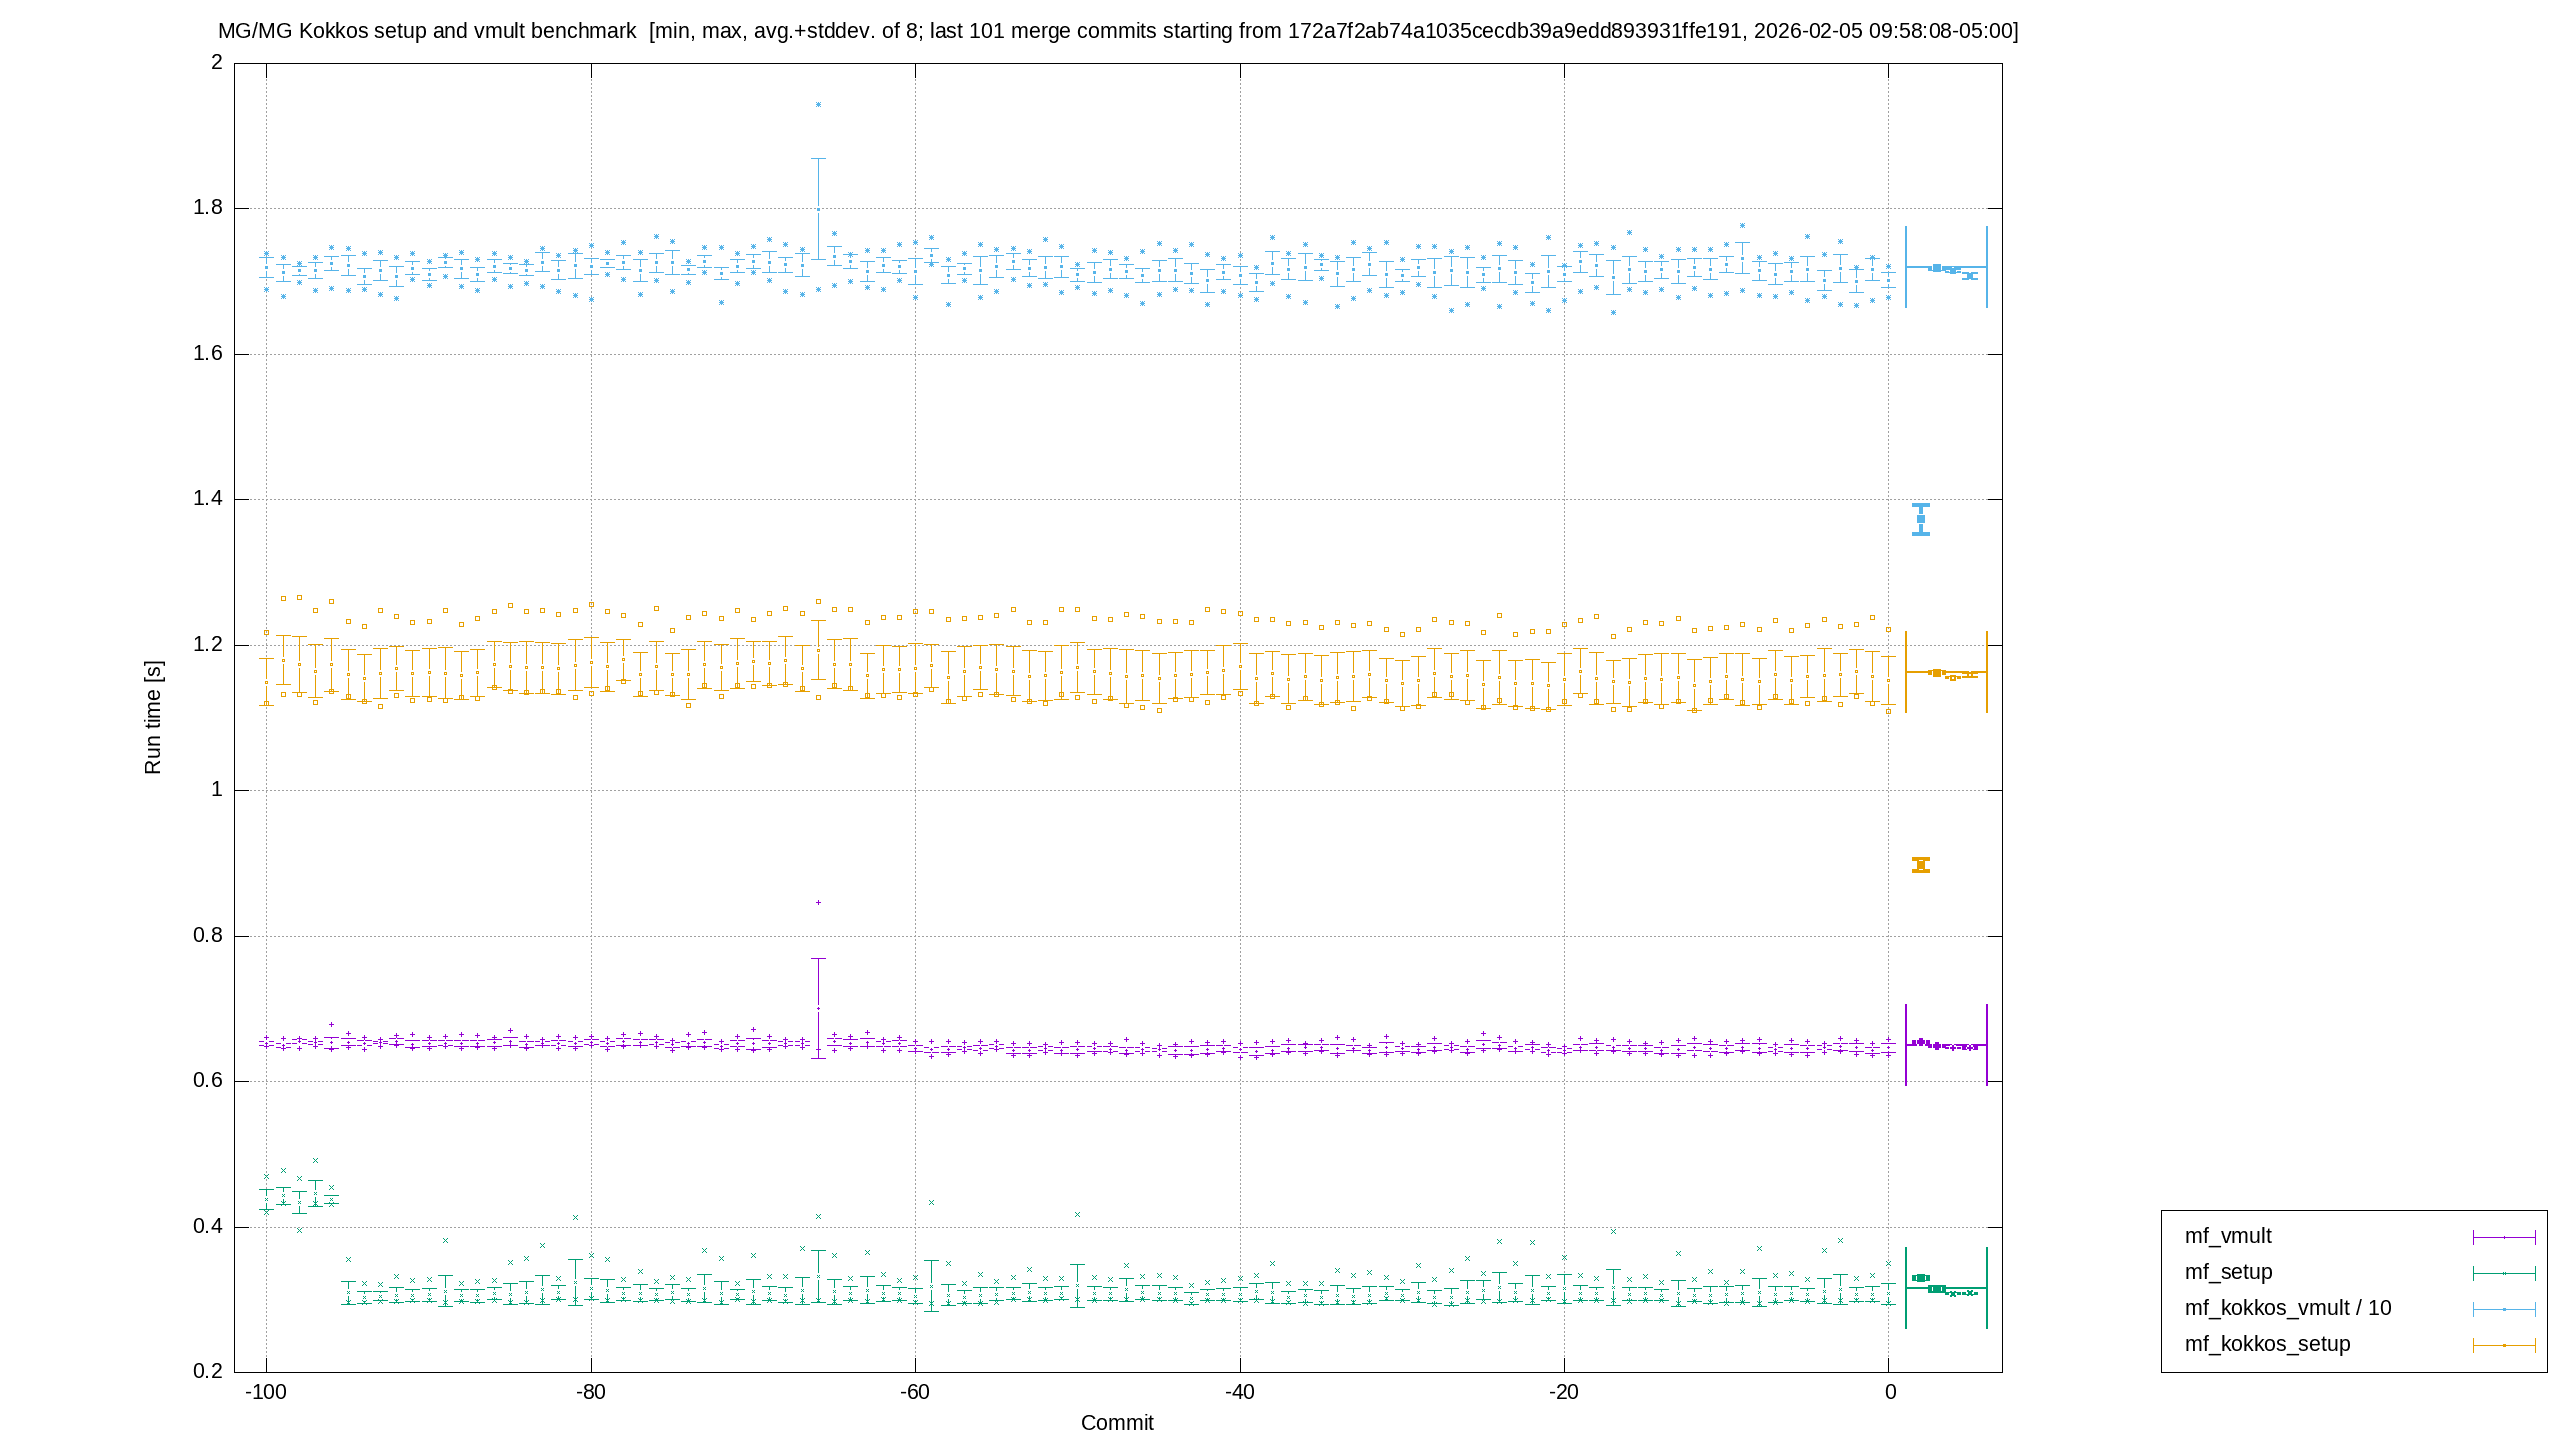Click the purple outlier point near 0.85
The height and width of the screenshot is (1440, 2560).
click(818, 902)
